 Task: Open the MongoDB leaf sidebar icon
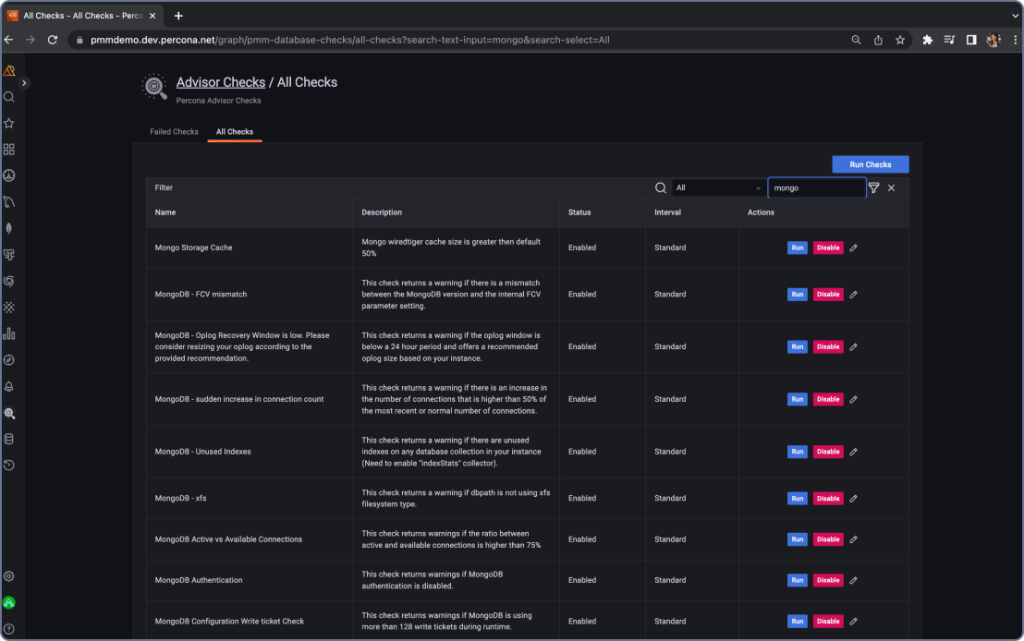click(x=9, y=228)
